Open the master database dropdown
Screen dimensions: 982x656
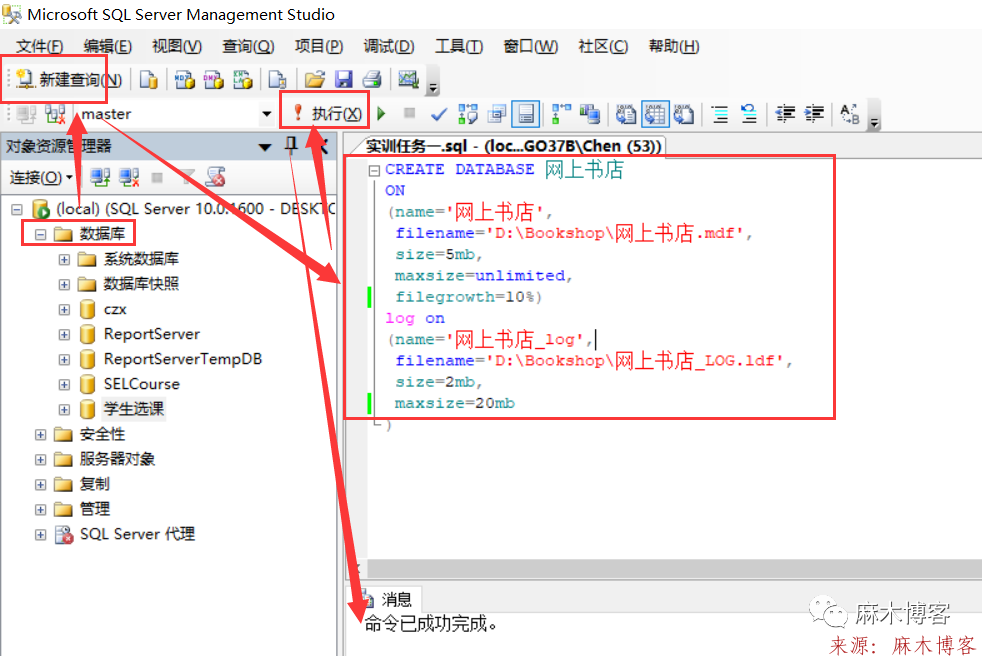coord(267,114)
